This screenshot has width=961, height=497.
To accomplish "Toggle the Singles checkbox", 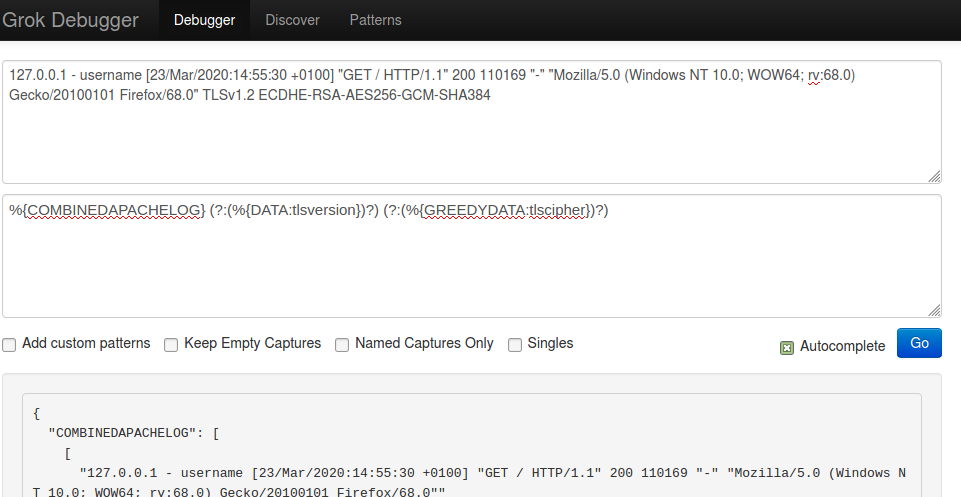I will click(x=515, y=344).
